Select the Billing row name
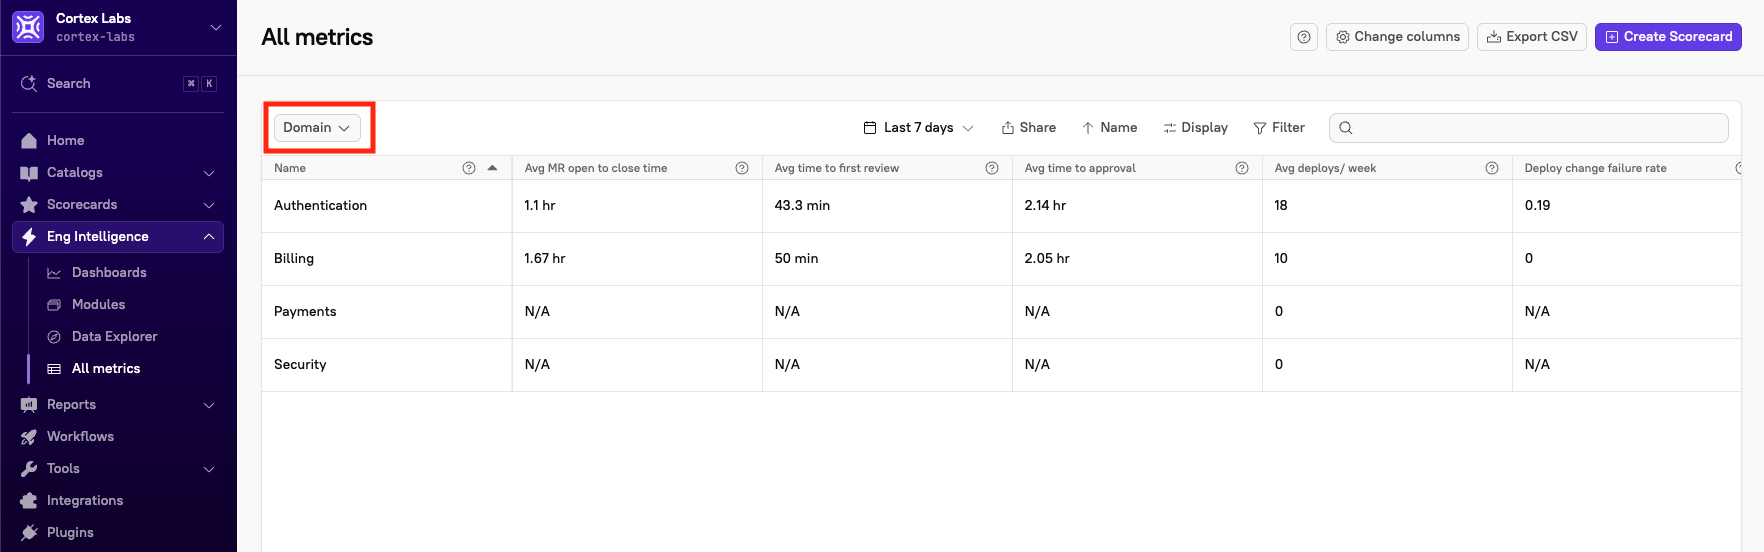The width and height of the screenshot is (1764, 552). point(294,259)
